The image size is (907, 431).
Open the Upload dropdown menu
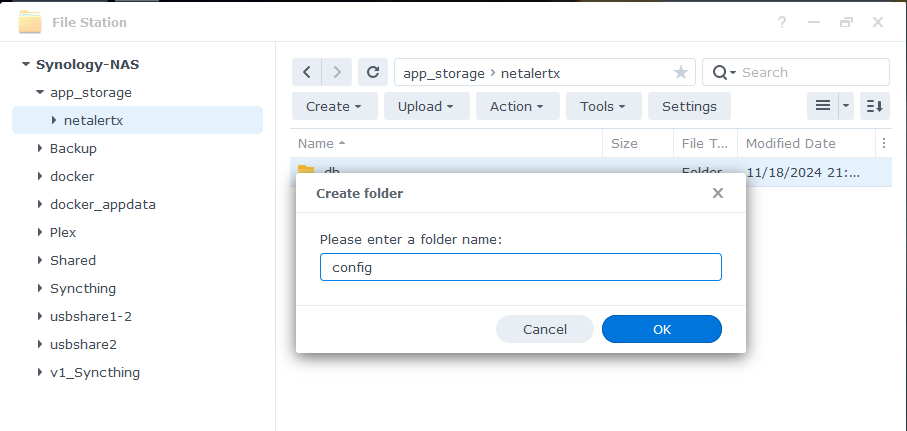(425, 106)
